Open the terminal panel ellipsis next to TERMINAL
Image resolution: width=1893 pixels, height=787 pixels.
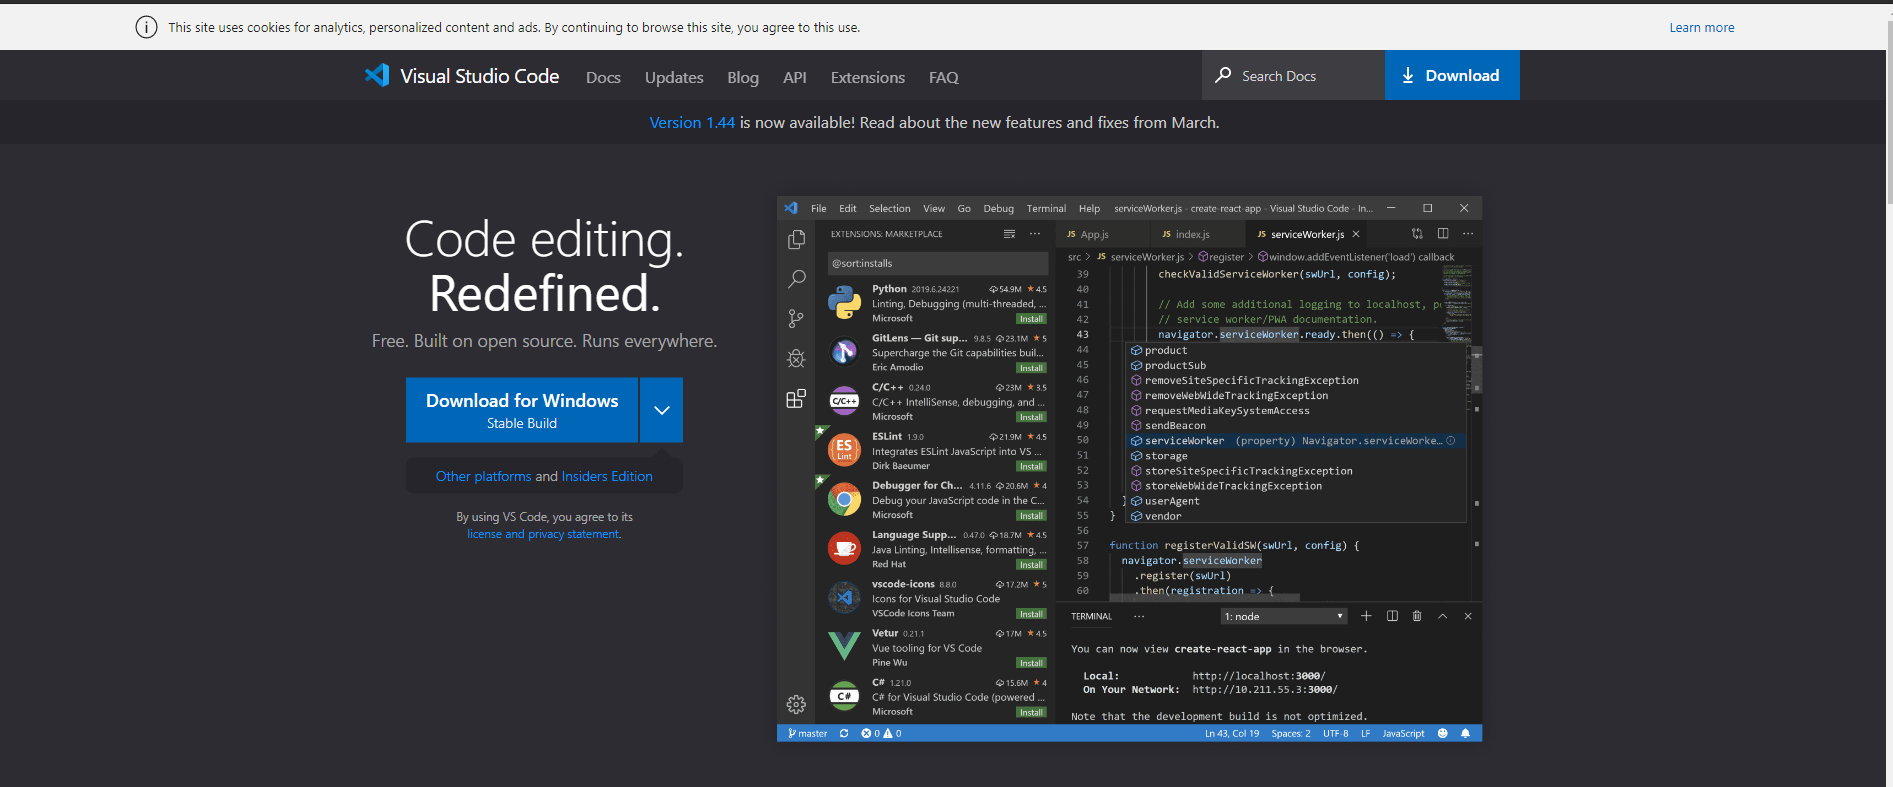coord(1139,616)
